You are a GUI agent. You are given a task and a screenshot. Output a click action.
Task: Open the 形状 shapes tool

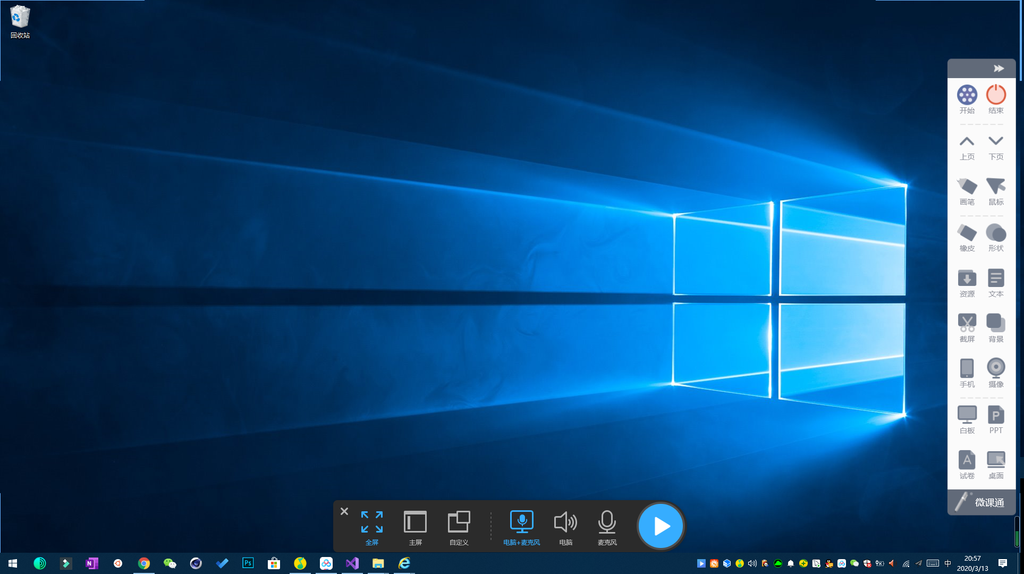tap(996, 238)
